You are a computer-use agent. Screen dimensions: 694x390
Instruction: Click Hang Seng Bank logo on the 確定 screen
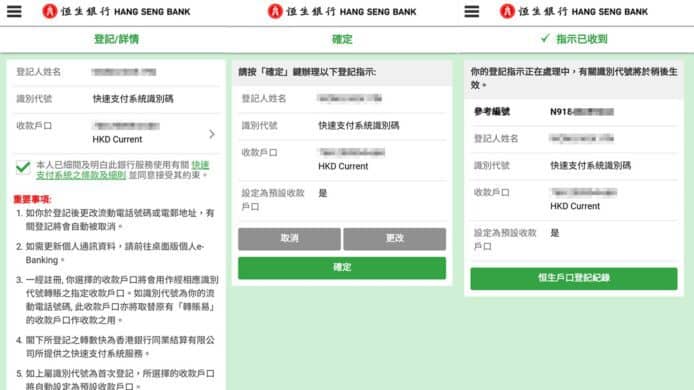coord(342,12)
